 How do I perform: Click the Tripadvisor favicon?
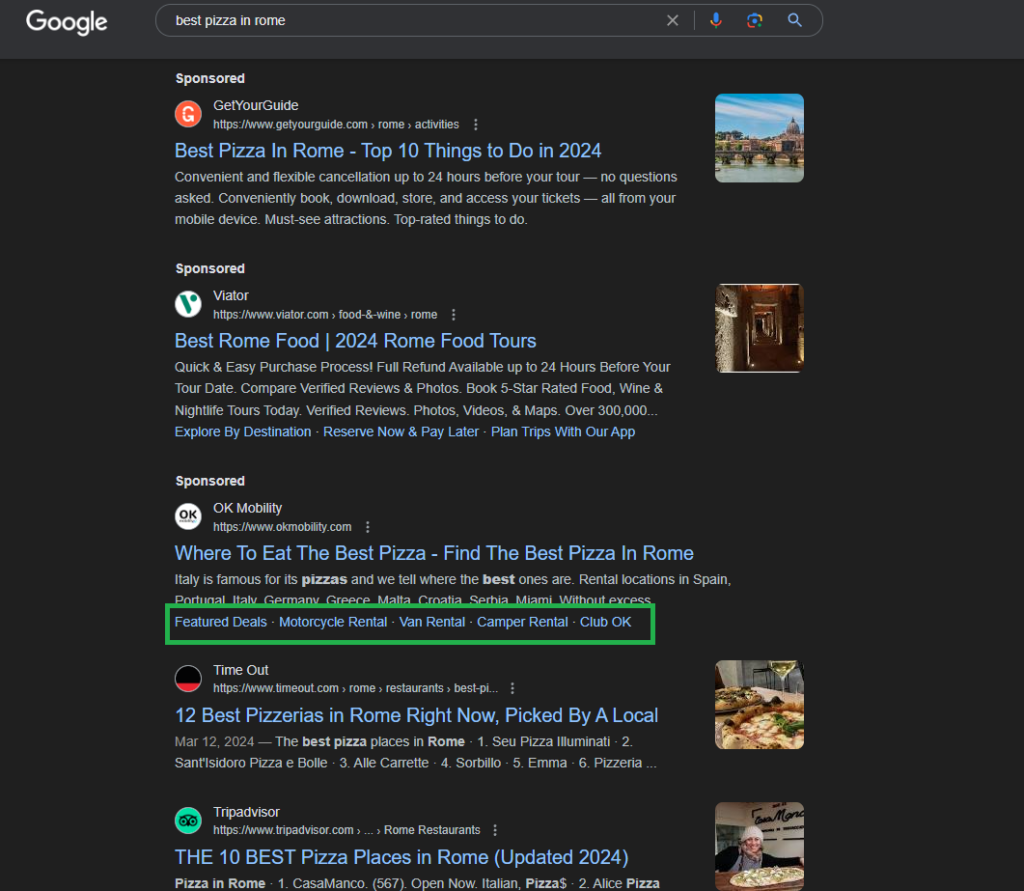click(188, 820)
